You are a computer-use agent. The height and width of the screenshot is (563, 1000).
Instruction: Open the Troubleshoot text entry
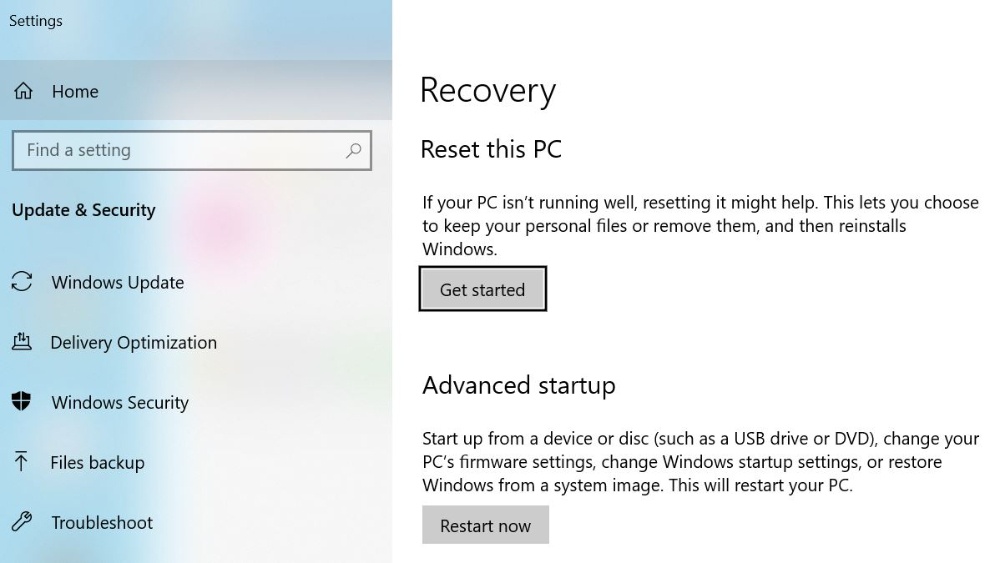102,523
